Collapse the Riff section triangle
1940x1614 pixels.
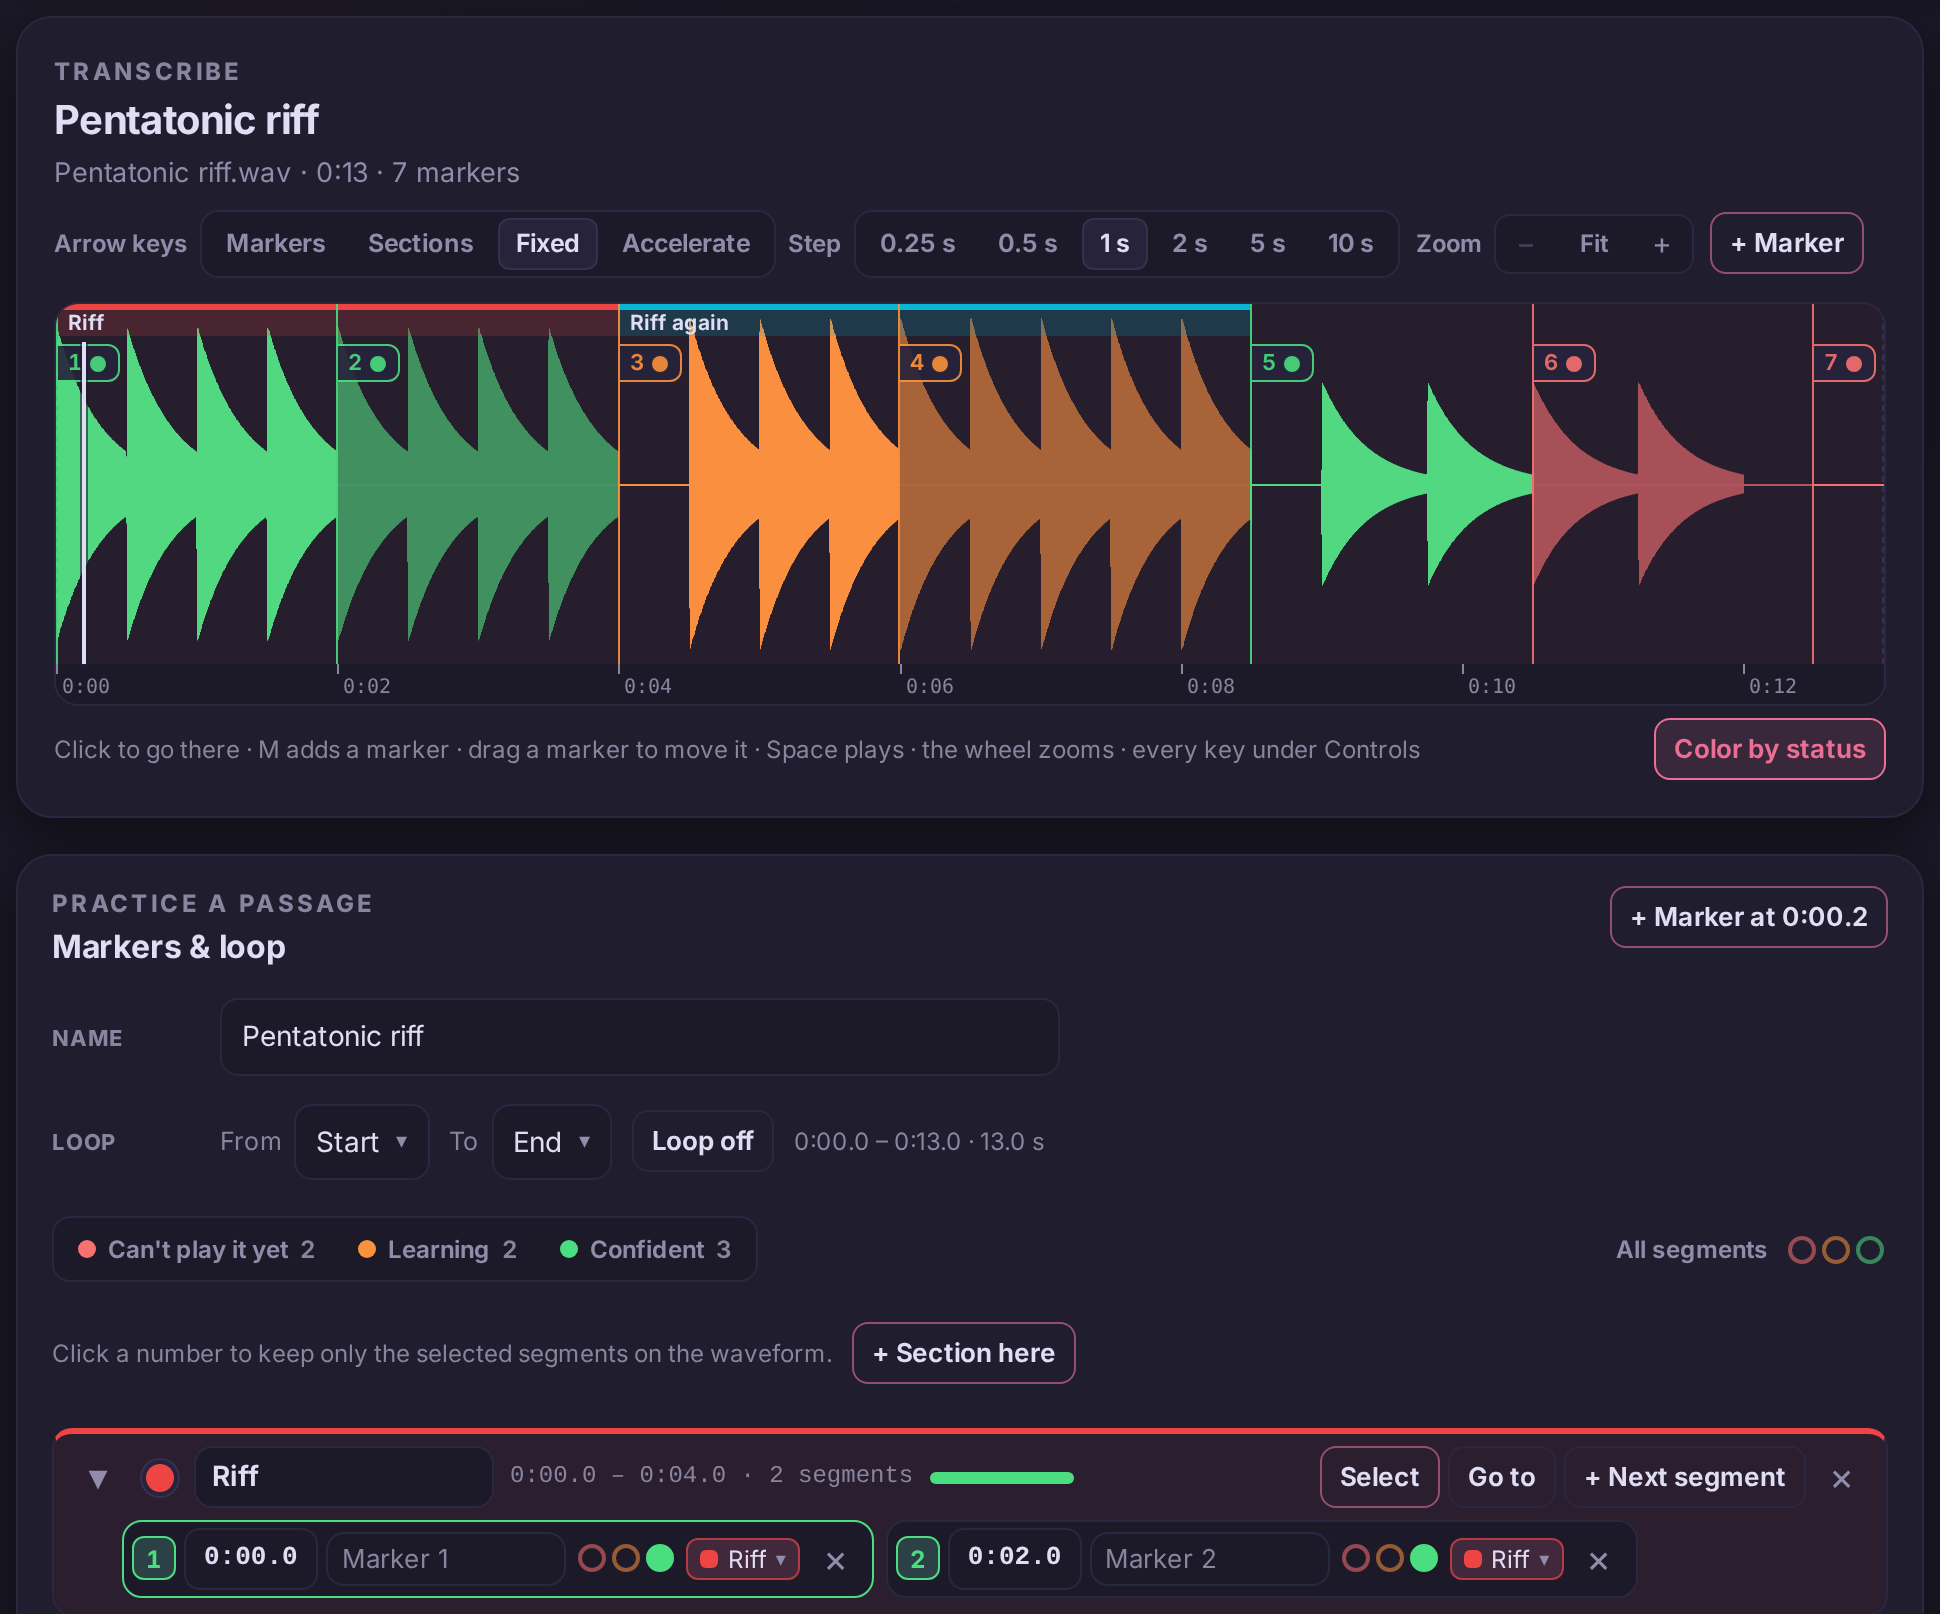pyautogui.click(x=98, y=1479)
